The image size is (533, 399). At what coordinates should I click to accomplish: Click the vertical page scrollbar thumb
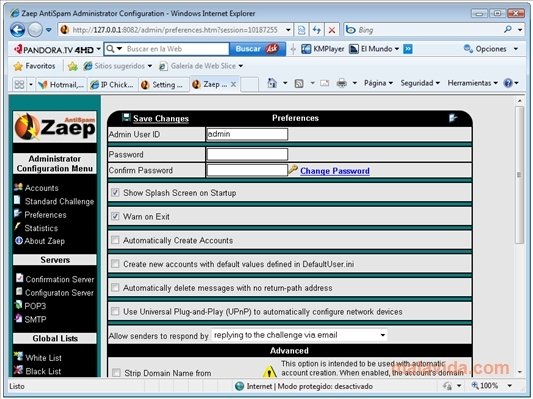click(519, 175)
